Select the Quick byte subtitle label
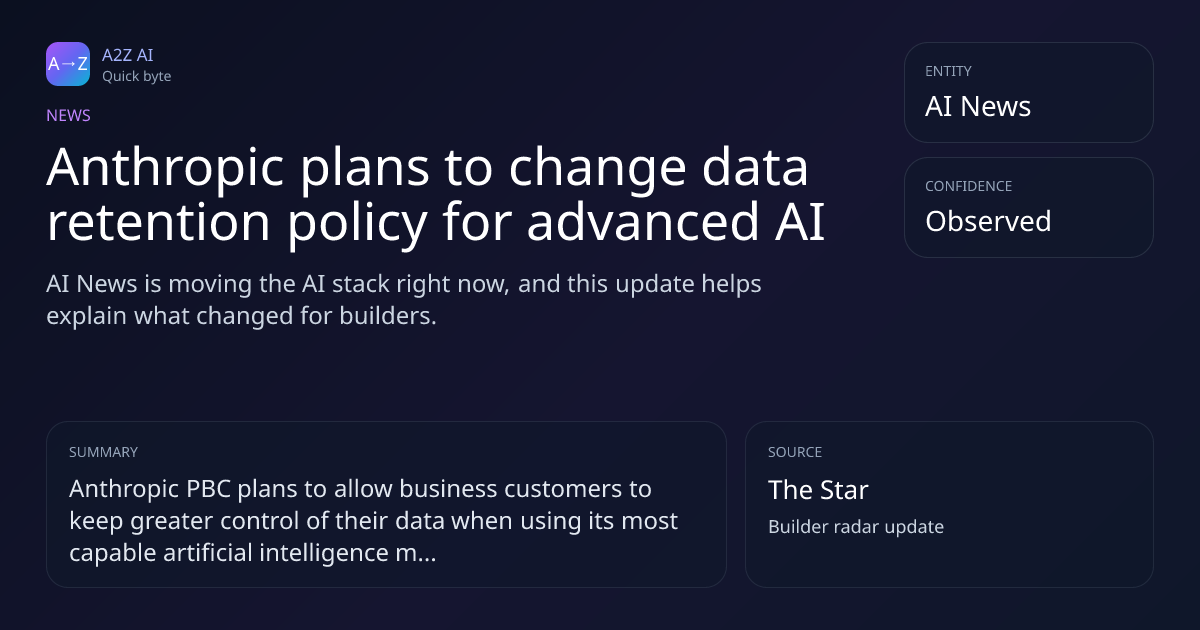1200x630 pixels. click(136, 76)
